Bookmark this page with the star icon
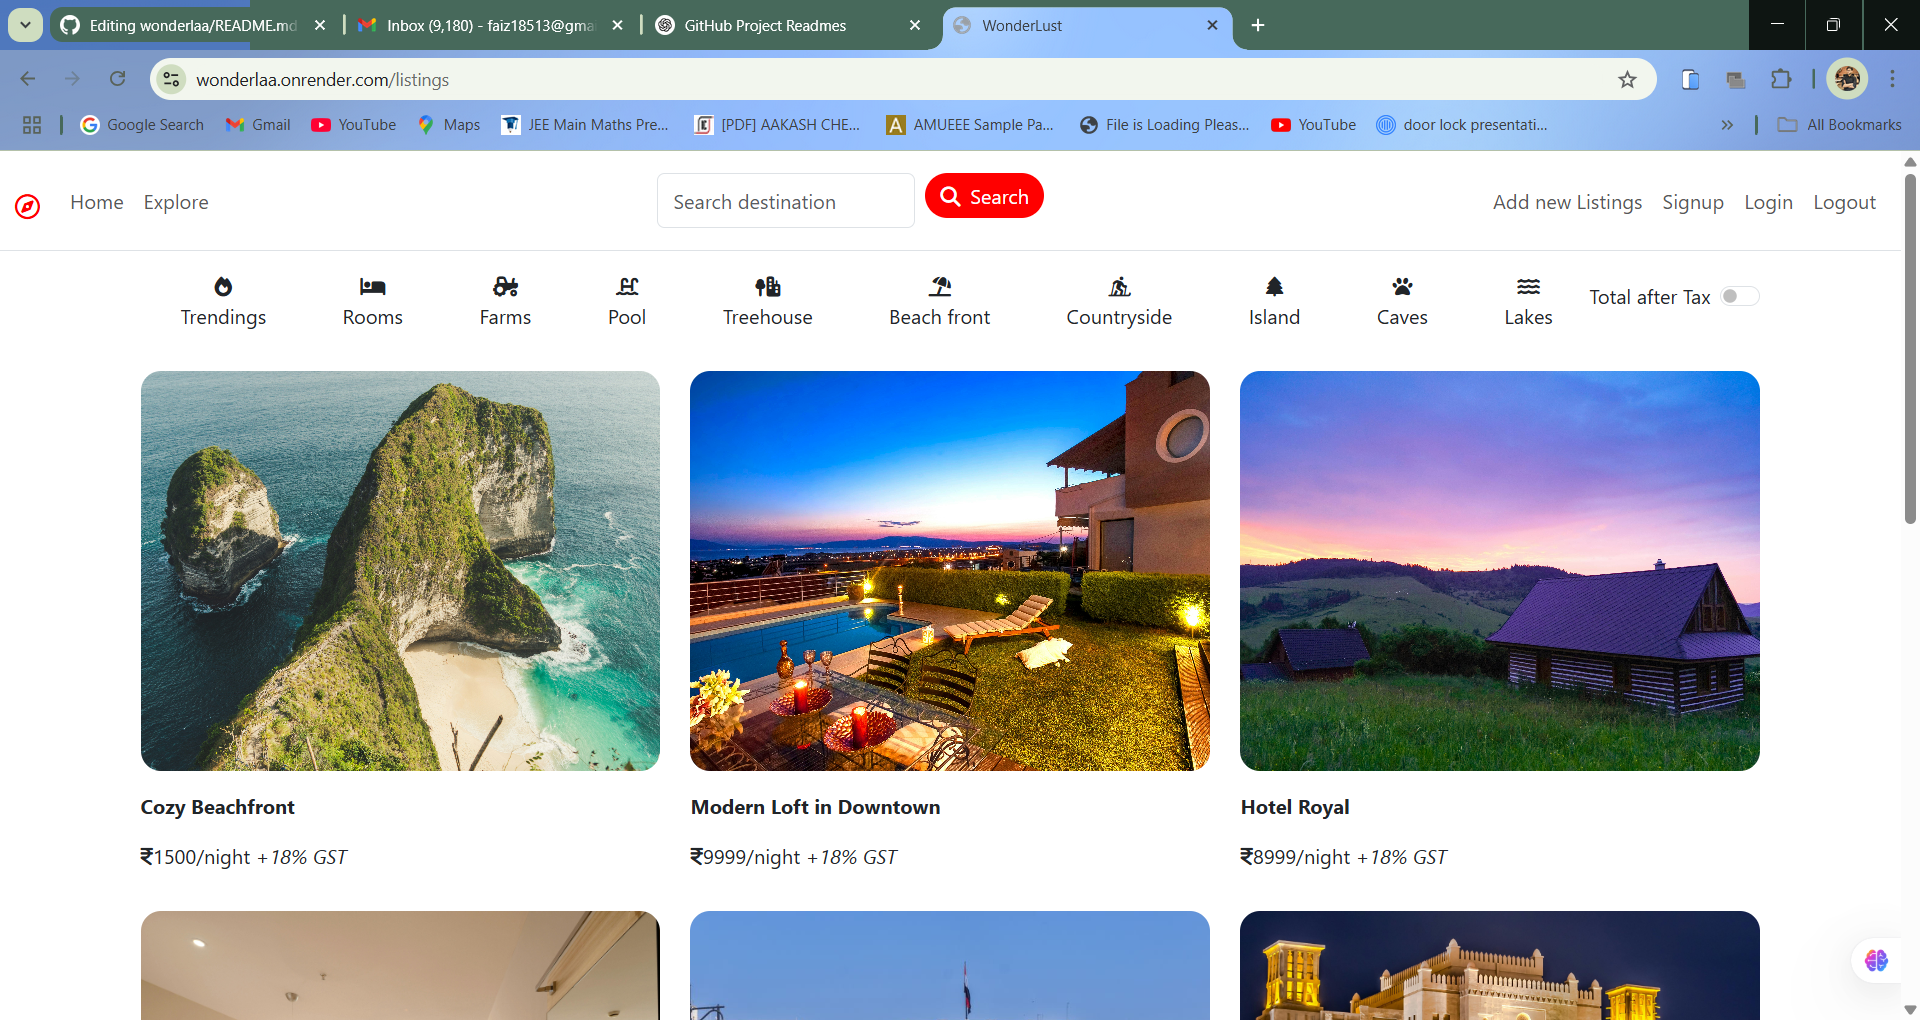 pyautogui.click(x=1627, y=80)
